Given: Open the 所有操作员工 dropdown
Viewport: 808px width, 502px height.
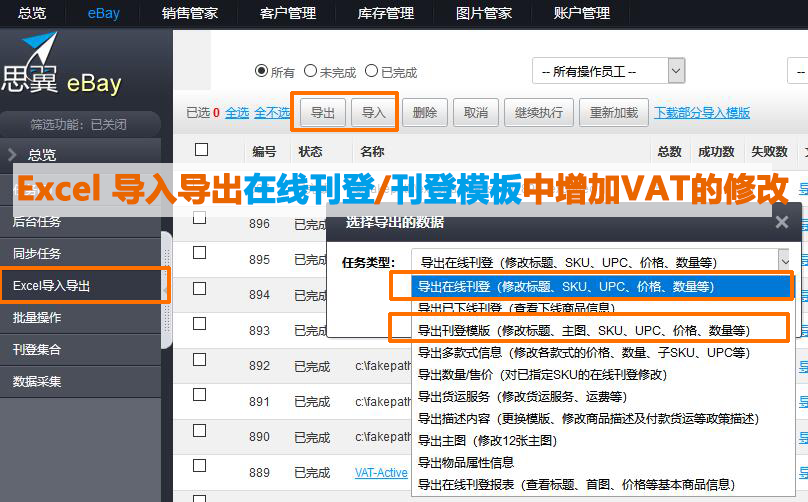Looking at the screenshot, I should click(x=609, y=71).
